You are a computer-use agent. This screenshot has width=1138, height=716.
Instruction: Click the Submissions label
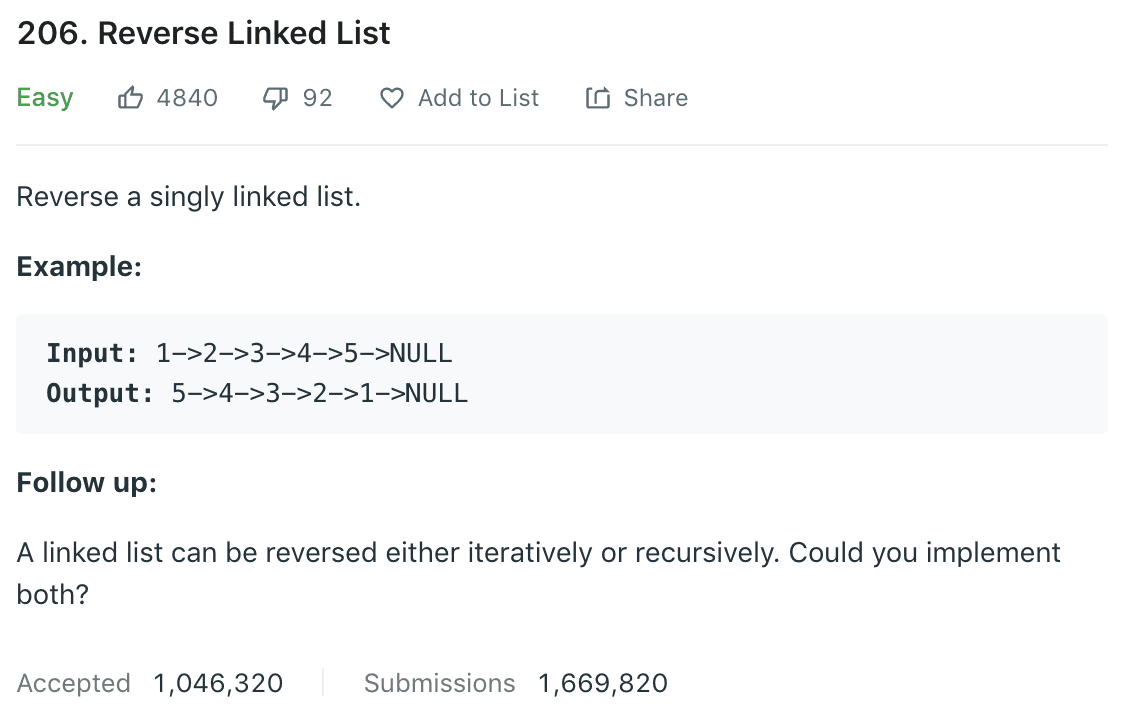[x=440, y=683]
